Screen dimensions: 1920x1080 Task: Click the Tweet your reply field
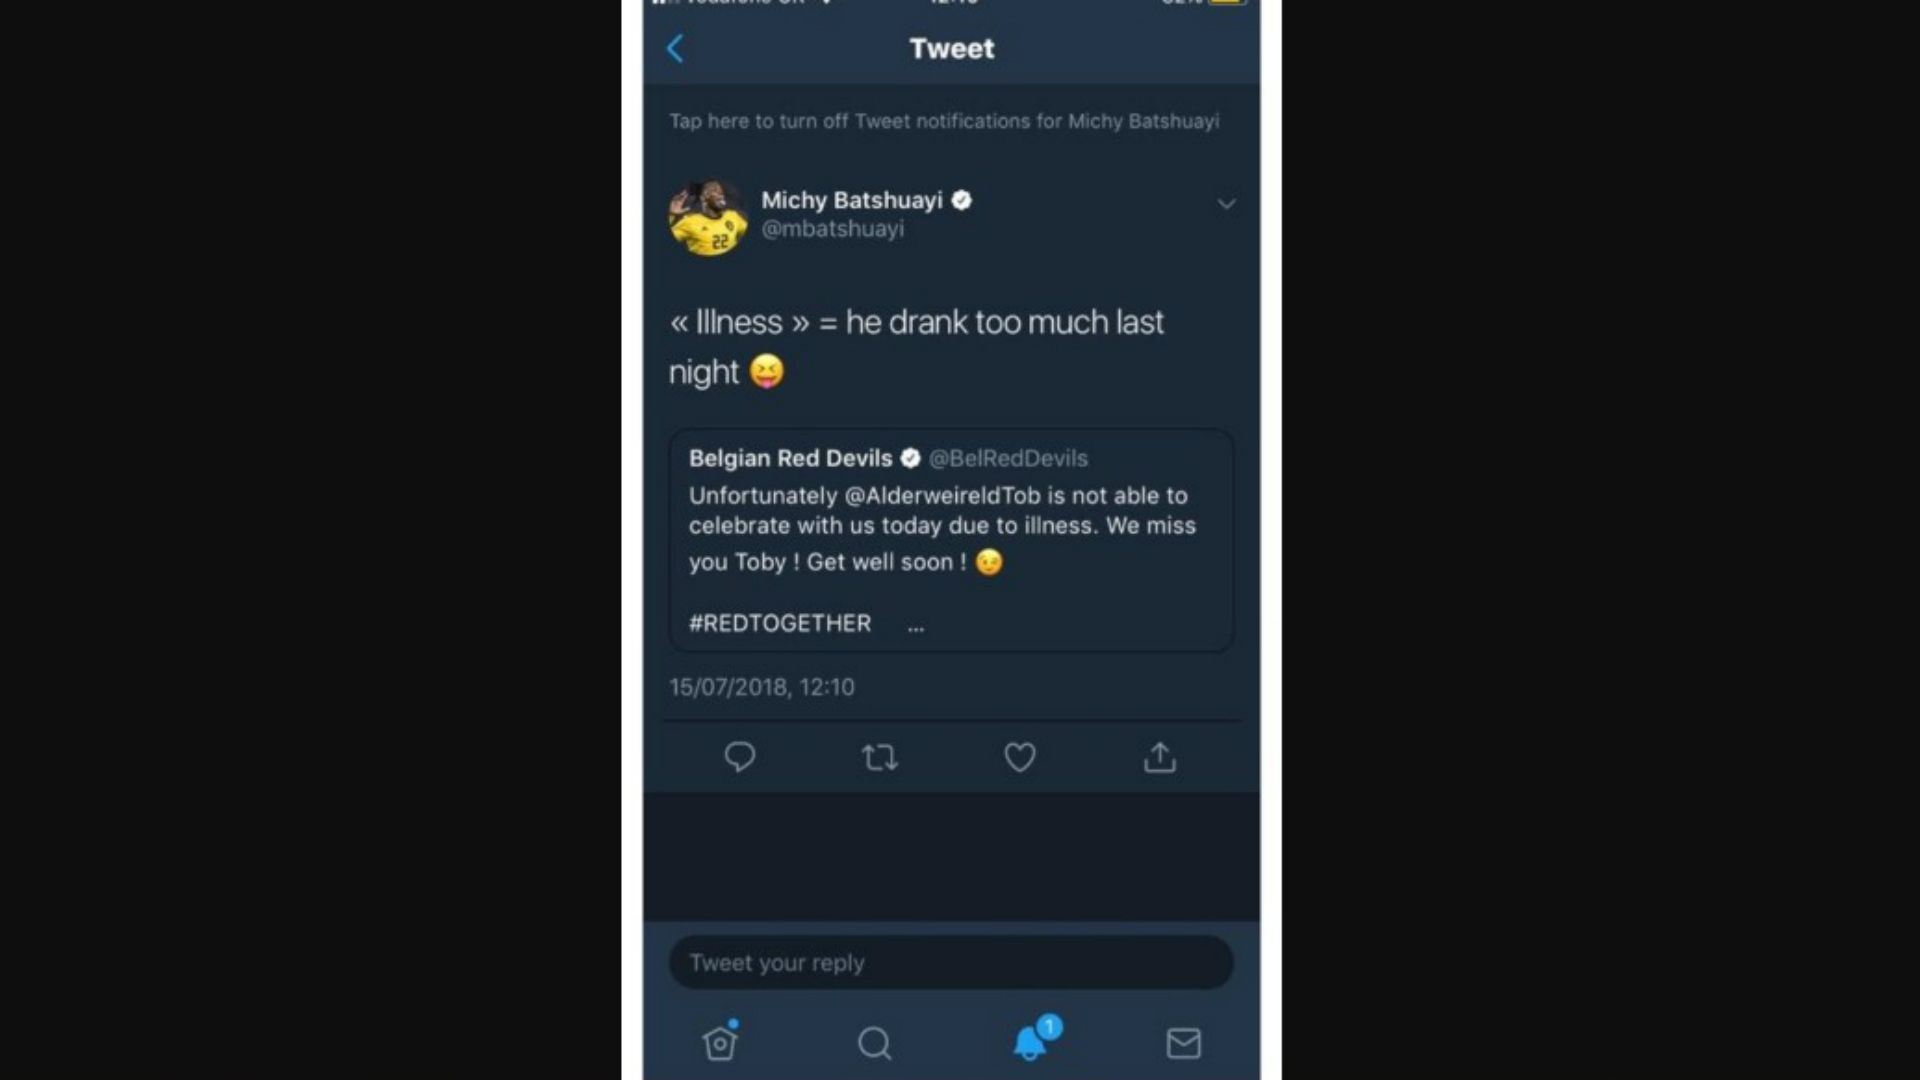950,963
